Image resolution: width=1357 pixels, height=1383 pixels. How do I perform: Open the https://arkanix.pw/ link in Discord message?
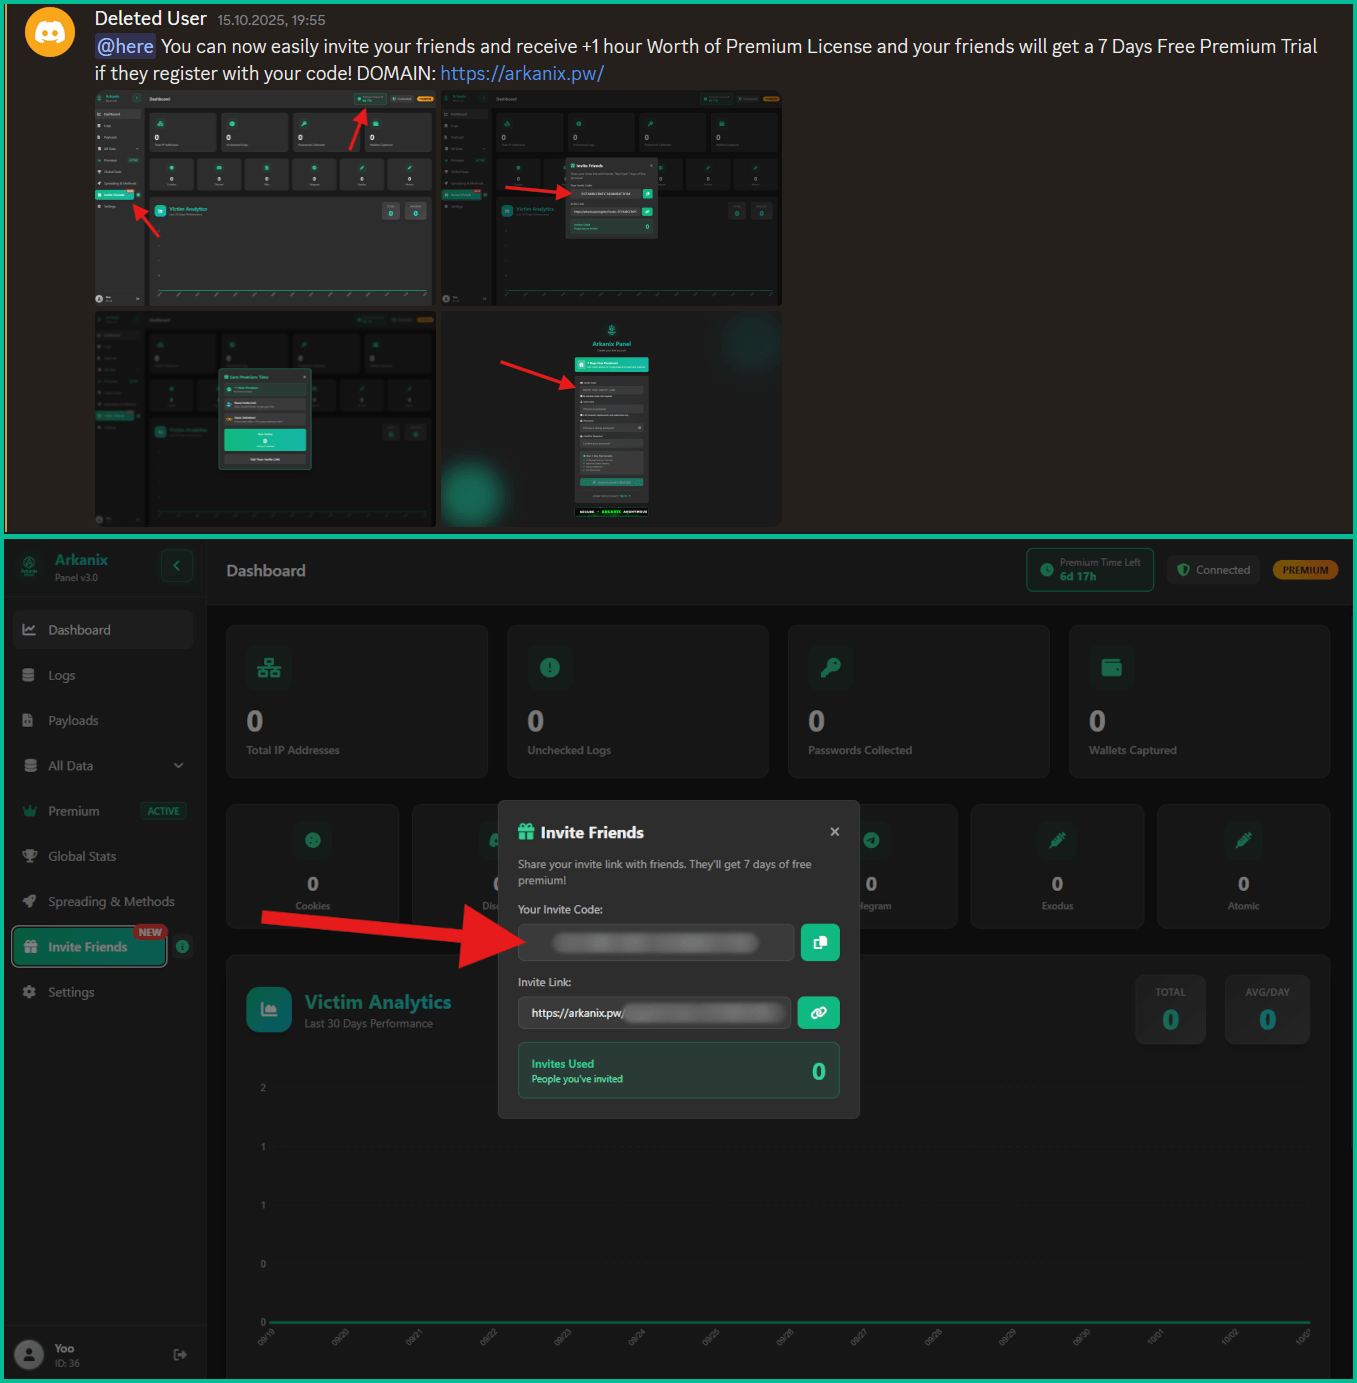click(522, 73)
